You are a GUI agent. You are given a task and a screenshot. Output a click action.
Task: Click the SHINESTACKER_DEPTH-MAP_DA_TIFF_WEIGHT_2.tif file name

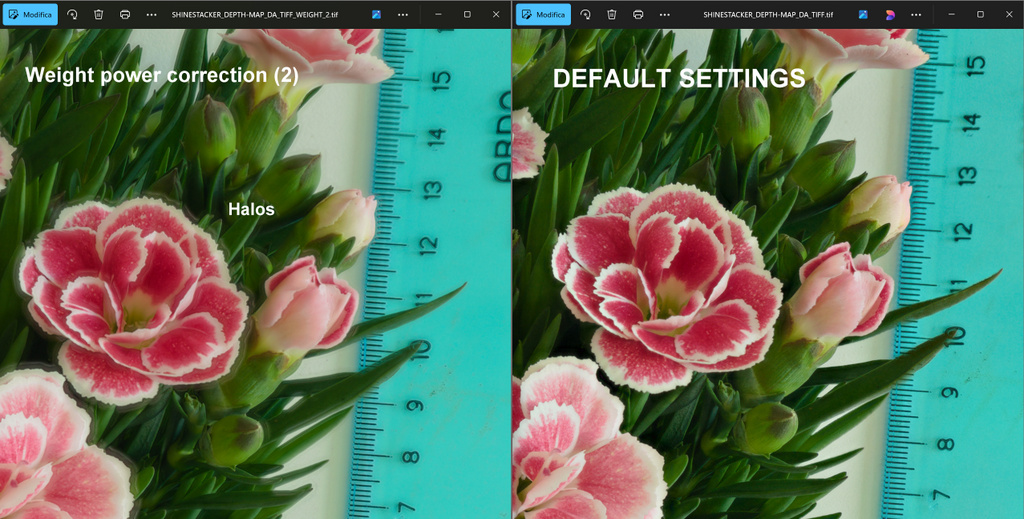(257, 14)
